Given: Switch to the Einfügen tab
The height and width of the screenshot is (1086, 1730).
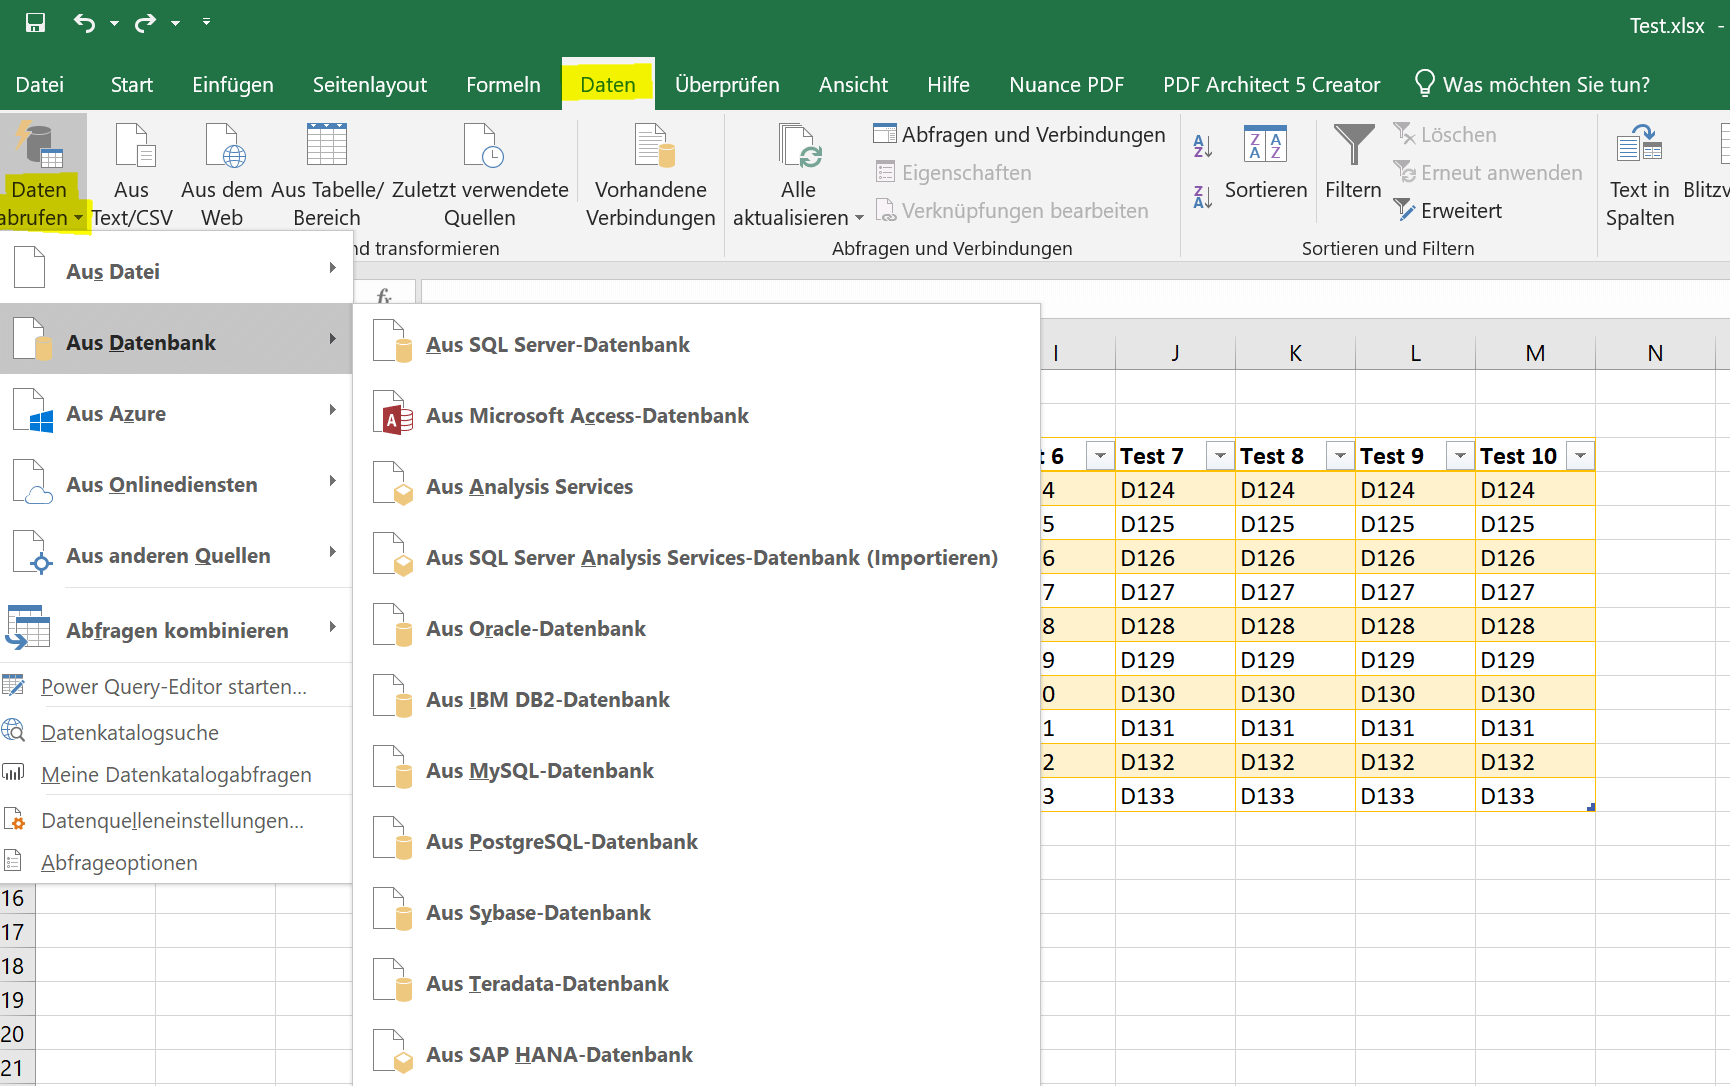Looking at the screenshot, I should coord(233,85).
